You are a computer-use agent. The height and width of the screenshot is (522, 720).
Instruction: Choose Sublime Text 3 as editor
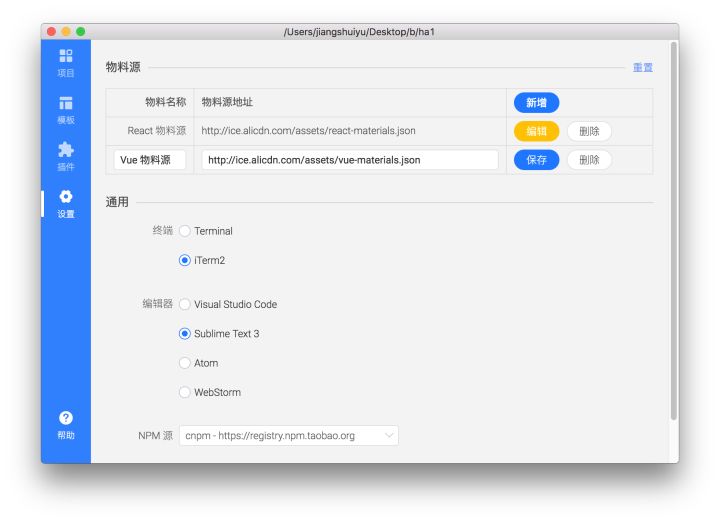point(185,334)
